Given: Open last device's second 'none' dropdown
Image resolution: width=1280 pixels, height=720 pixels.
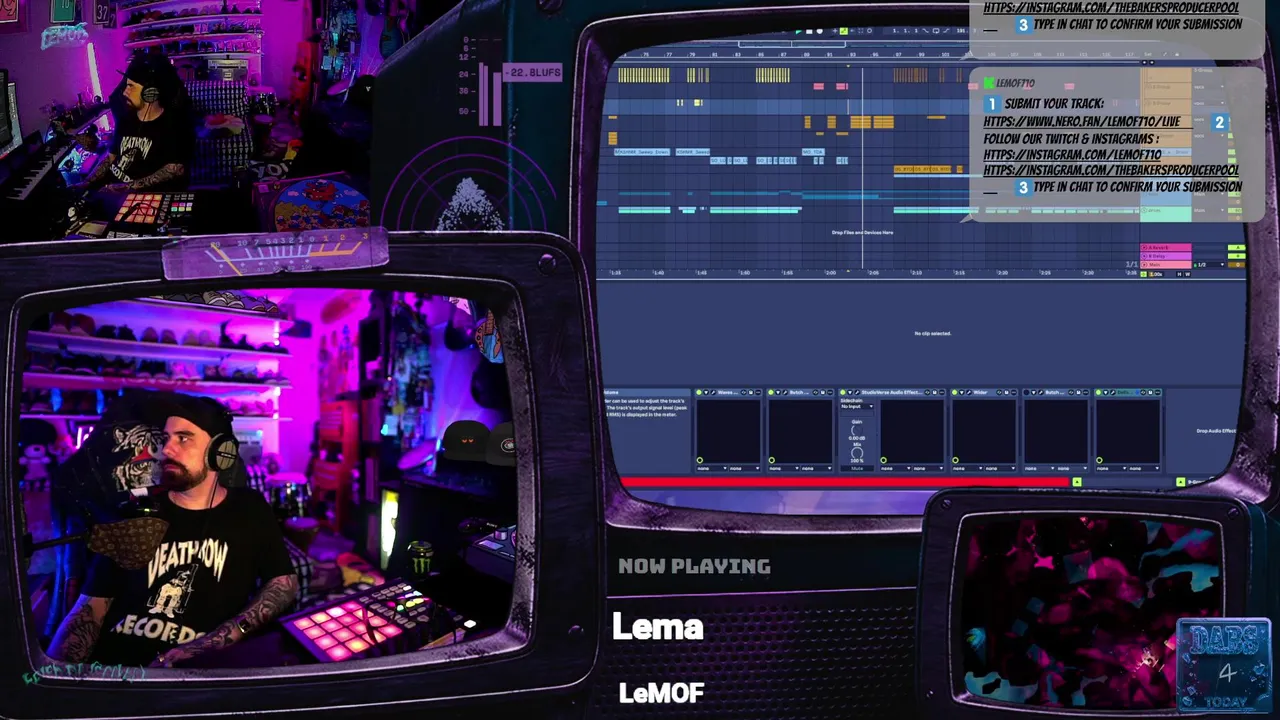Looking at the screenshot, I should tap(1144, 468).
